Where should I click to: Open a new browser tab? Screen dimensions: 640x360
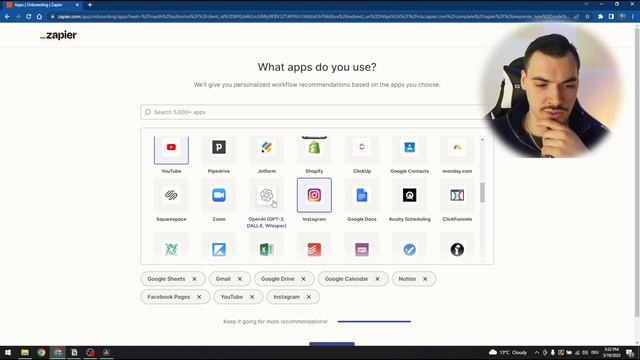point(90,5)
